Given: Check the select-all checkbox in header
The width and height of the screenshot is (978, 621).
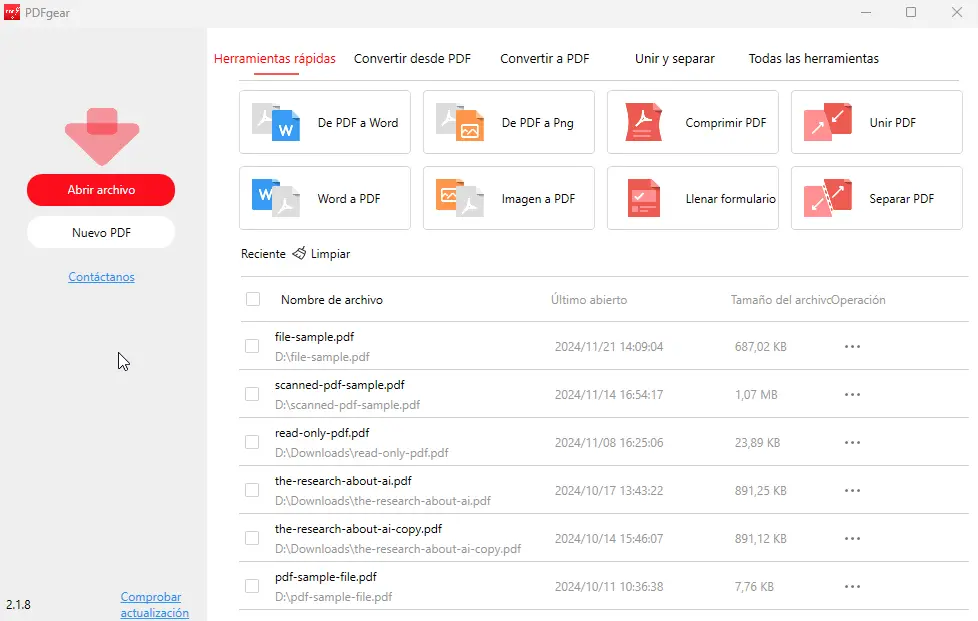Looking at the screenshot, I should [253, 299].
